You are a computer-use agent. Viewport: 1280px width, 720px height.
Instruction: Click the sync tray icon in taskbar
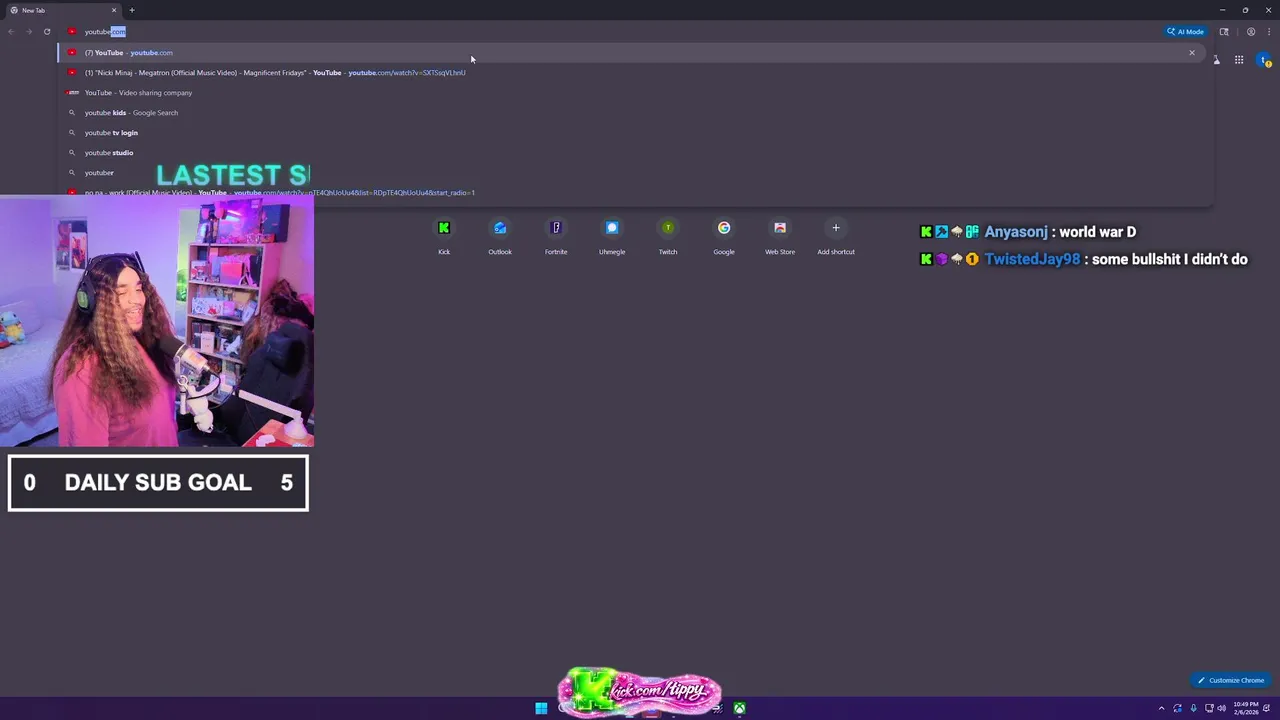pyautogui.click(x=1178, y=708)
